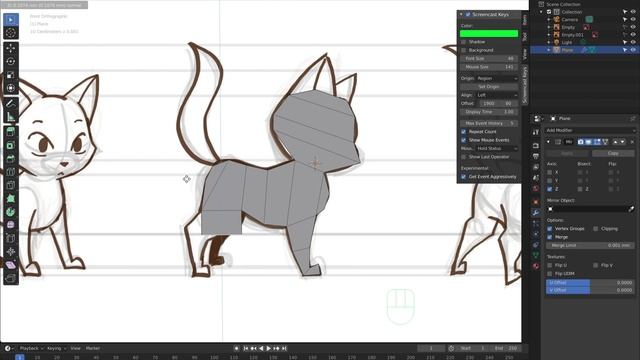Click the modifier Copy button

(x=613, y=153)
